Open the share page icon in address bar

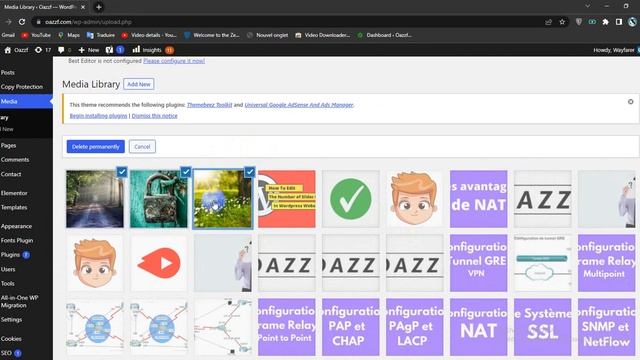[549, 22]
